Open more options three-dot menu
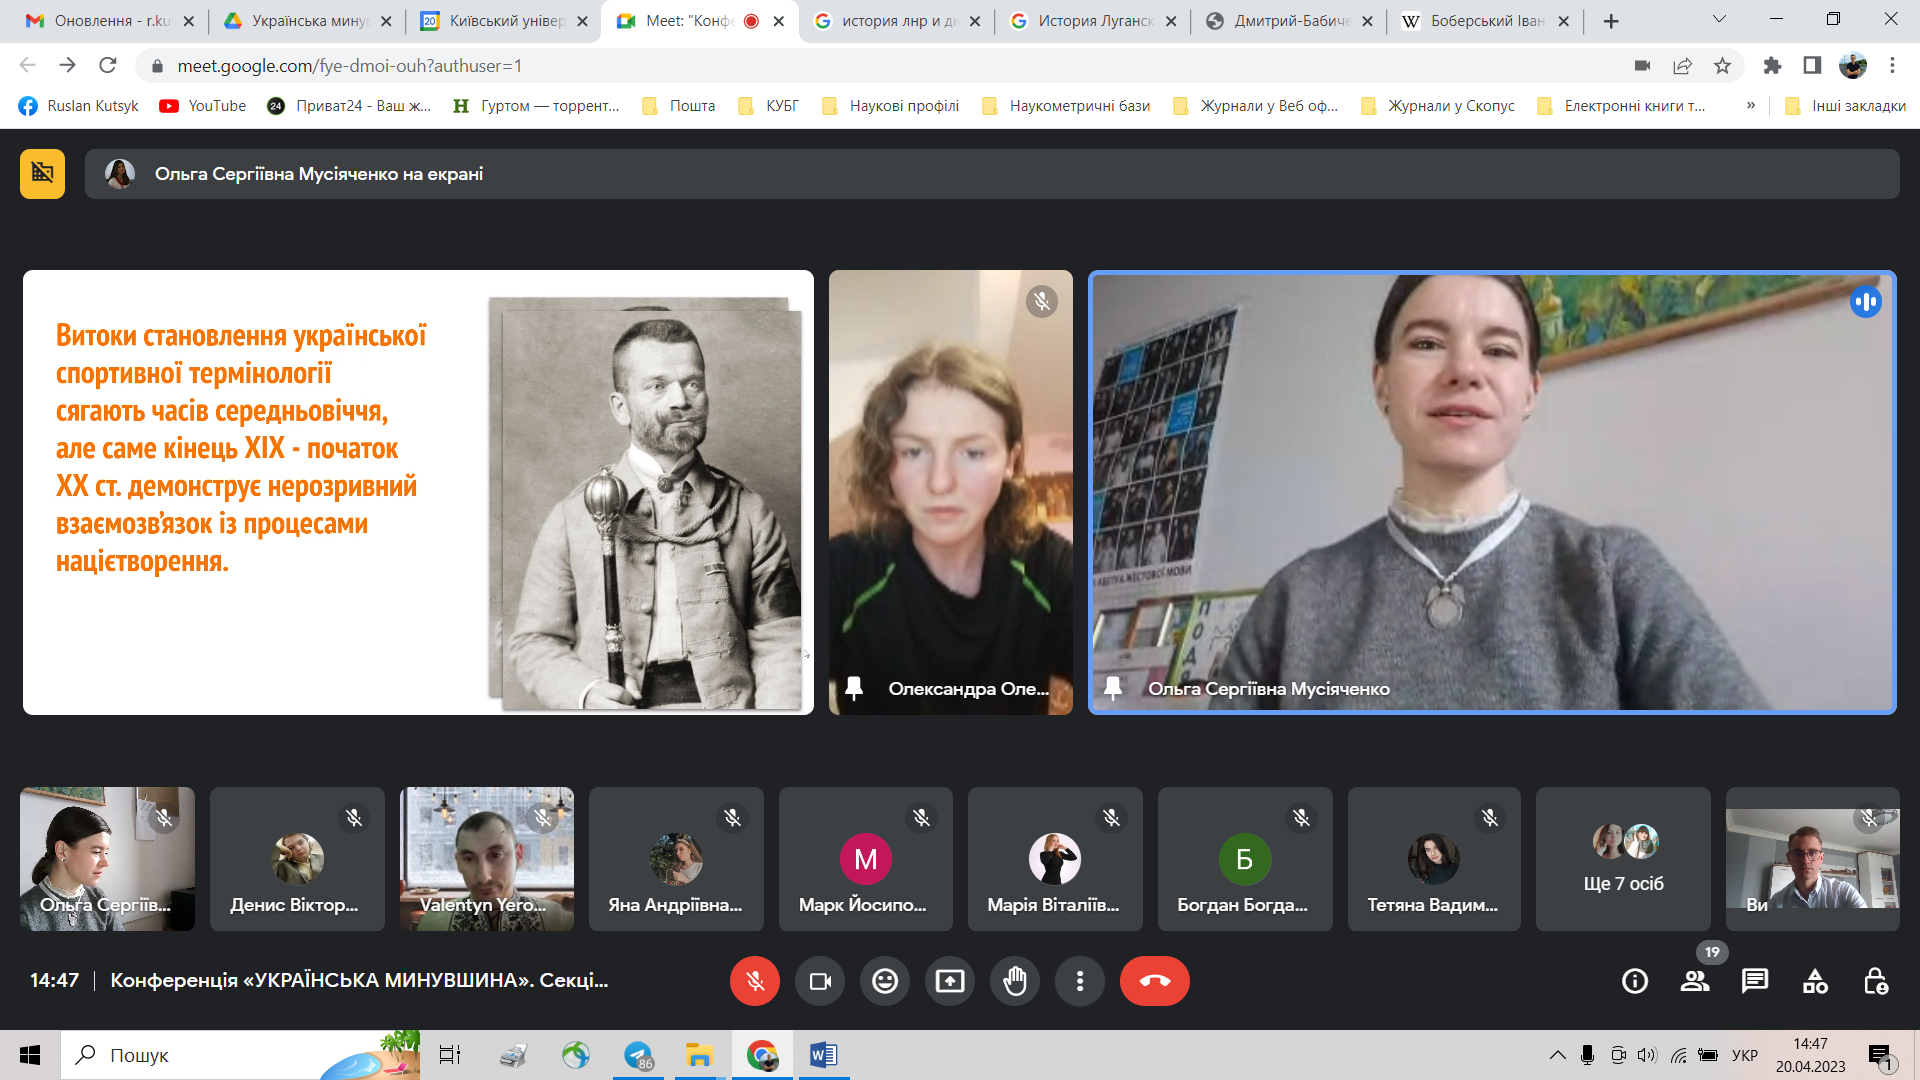Screen dimensions: 1920x1080 click(1080, 981)
